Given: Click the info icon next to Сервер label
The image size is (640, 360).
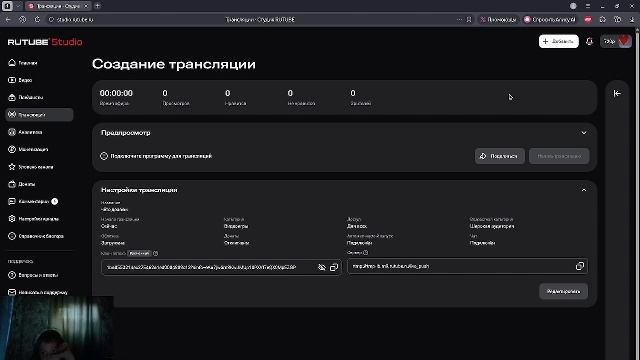Looking at the screenshot, I should click(365, 253).
